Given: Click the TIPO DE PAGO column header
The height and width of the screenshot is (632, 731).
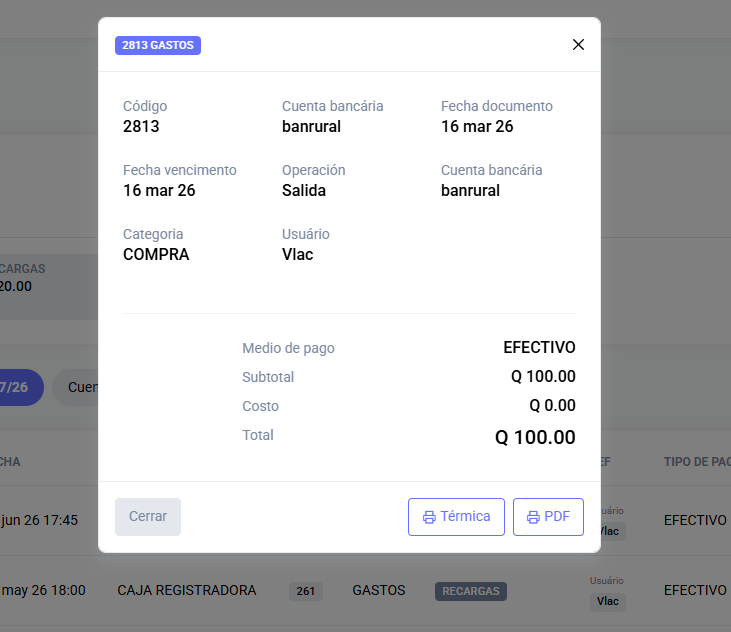Looking at the screenshot, I should click(697, 462).
